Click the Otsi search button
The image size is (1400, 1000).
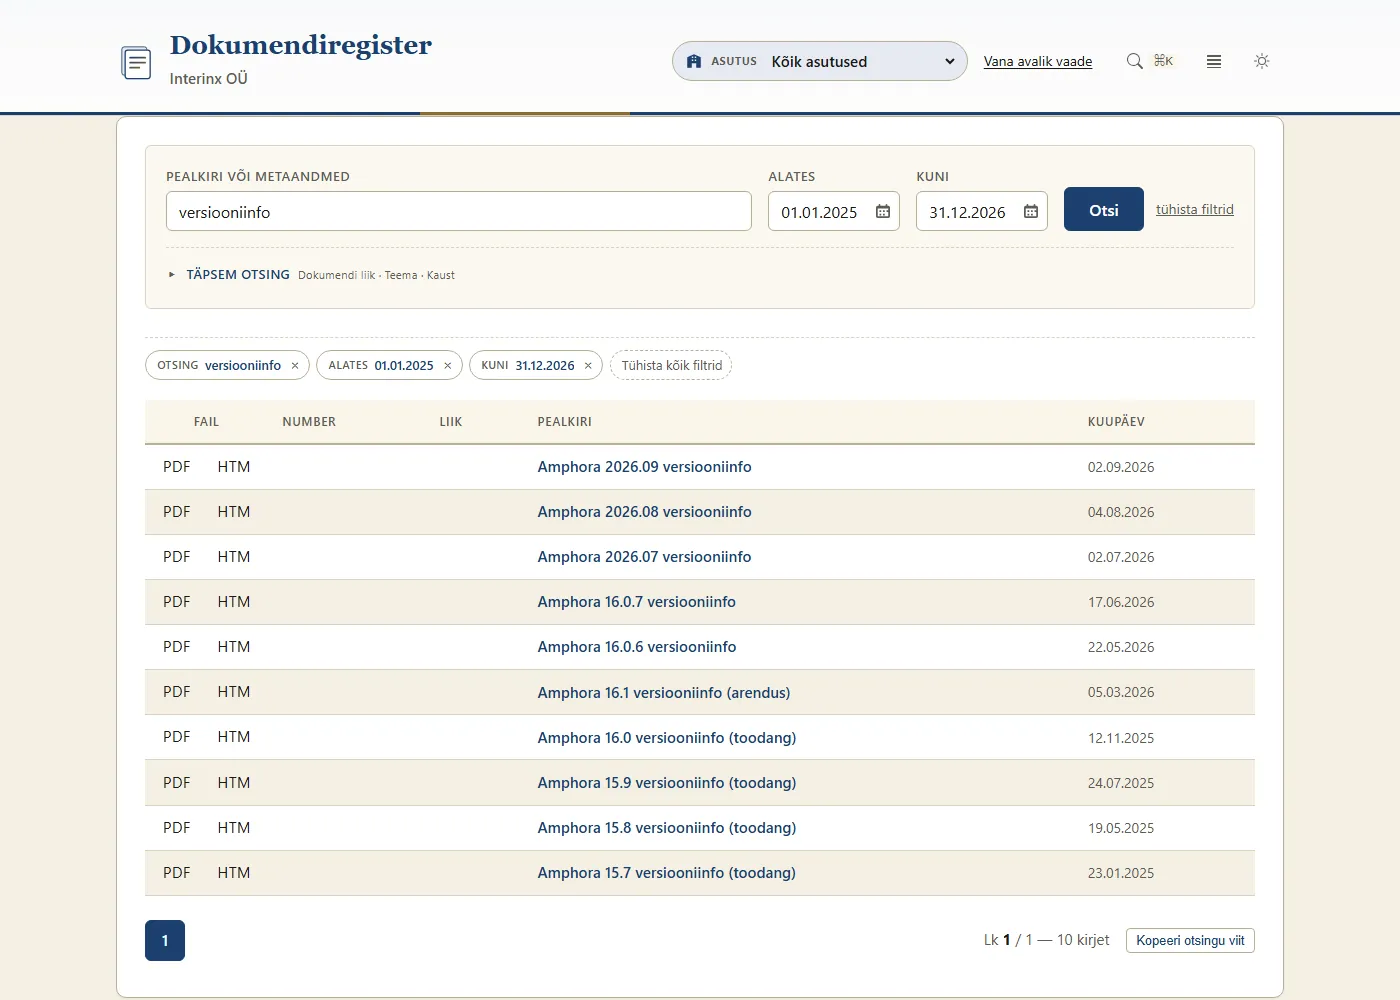[x=1104, y=209]
